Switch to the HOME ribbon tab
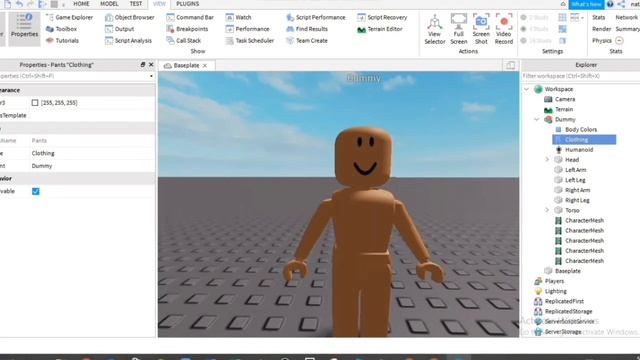The width and height of the screenshot is (640, 360). pyautogui.click(x=81, y=4)
